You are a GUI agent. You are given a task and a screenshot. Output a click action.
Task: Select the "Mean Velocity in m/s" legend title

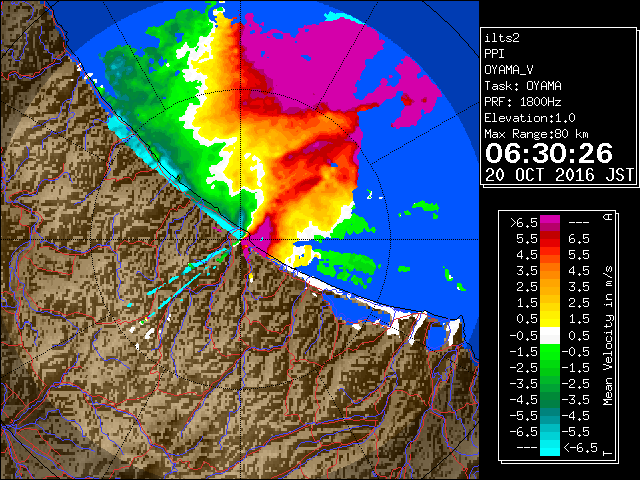pos(608,335)
